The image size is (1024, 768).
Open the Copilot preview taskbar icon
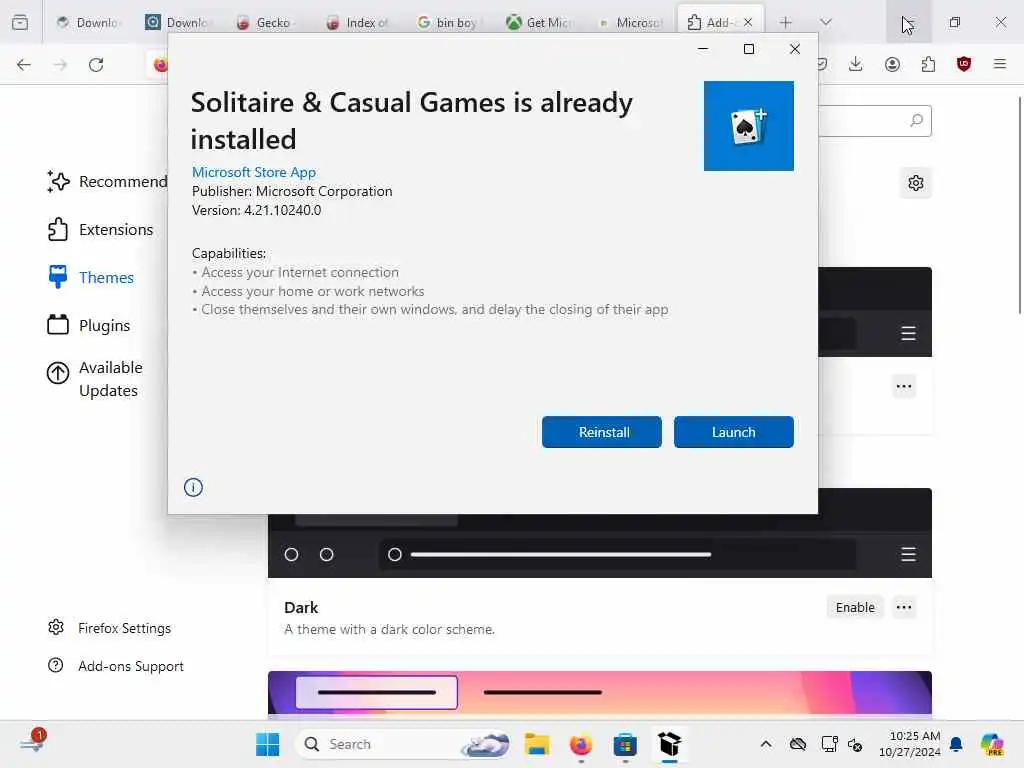click(992, 744)
